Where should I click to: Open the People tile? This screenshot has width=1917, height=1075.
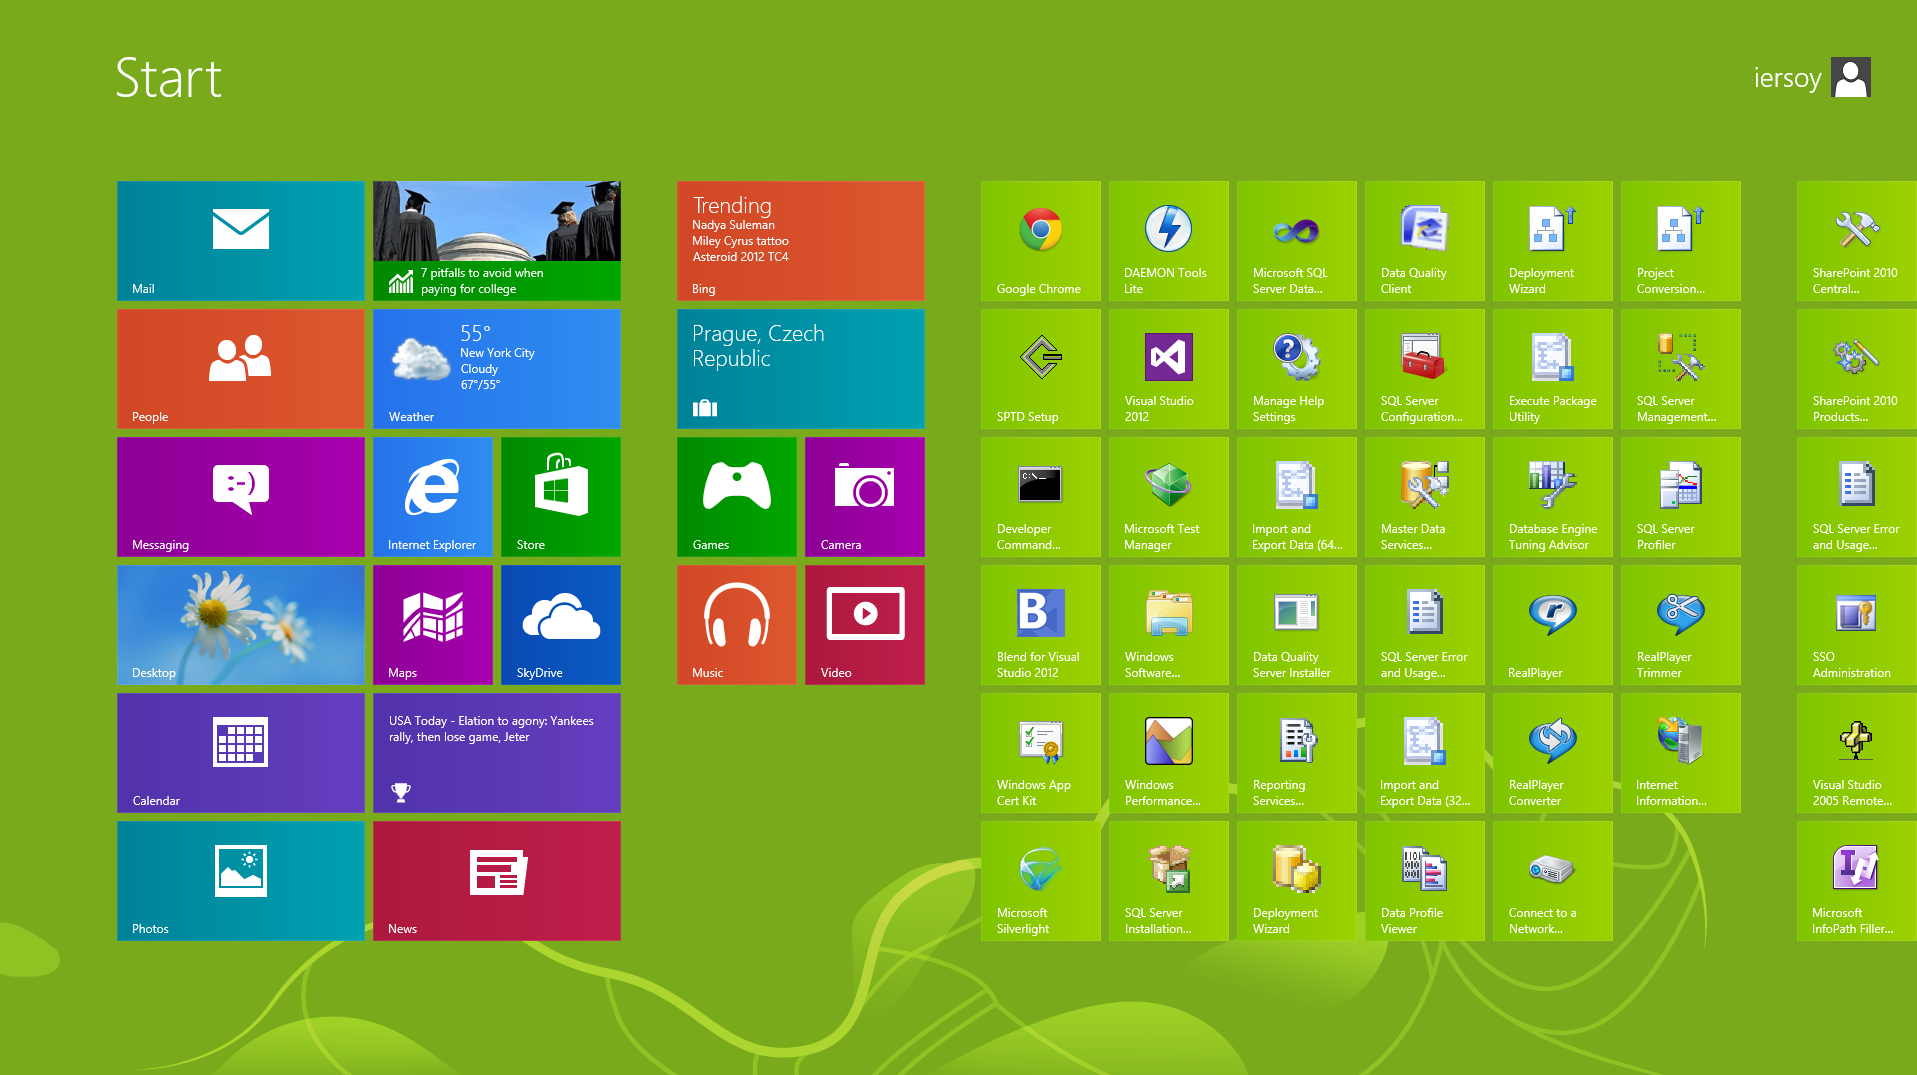tap(241, 369)
